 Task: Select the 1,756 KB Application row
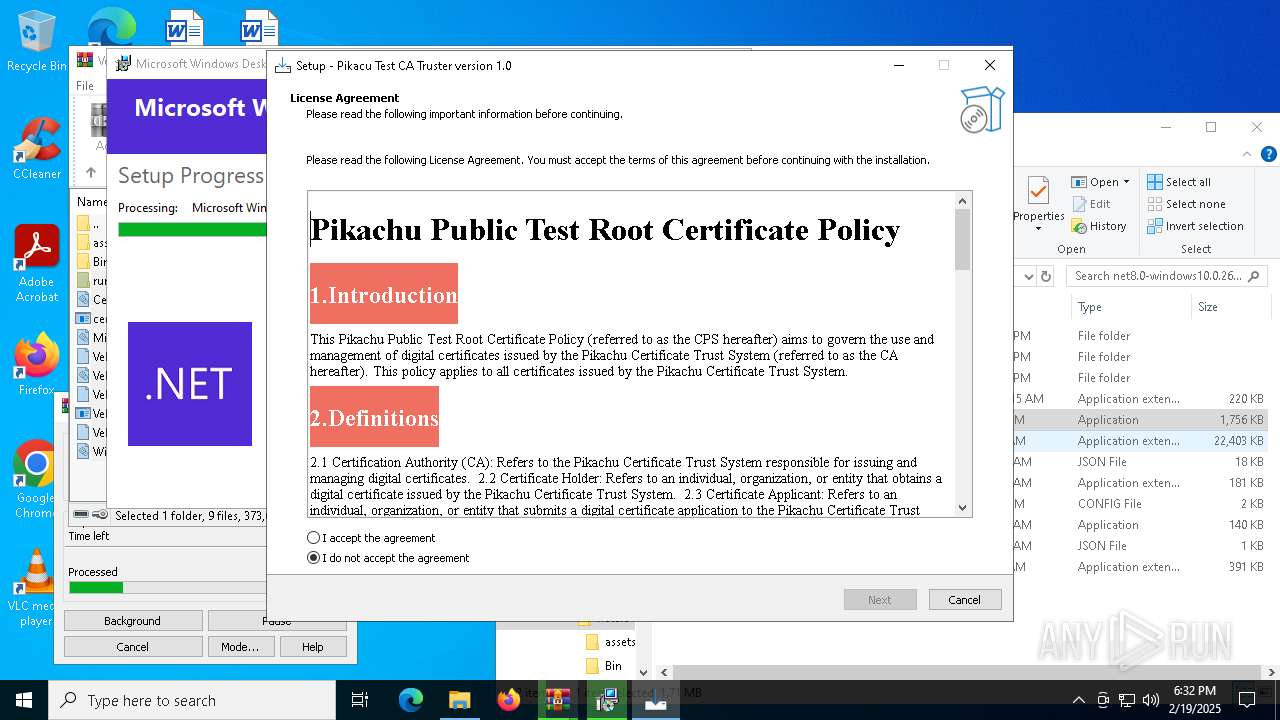(x=1141, y=420)
